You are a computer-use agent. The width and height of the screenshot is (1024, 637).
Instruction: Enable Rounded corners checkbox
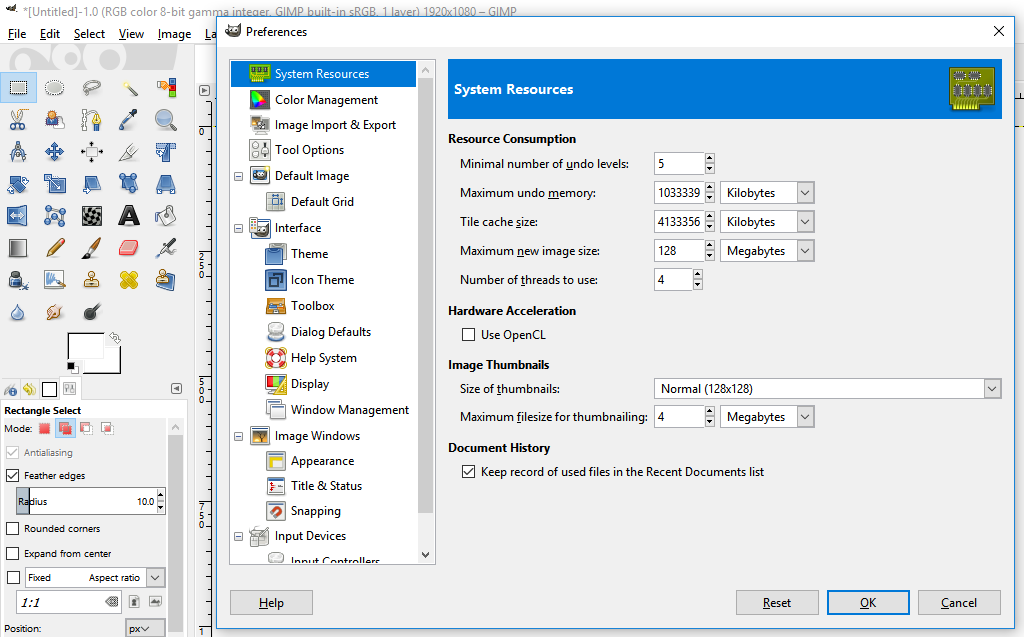click(x=12, y=529)
